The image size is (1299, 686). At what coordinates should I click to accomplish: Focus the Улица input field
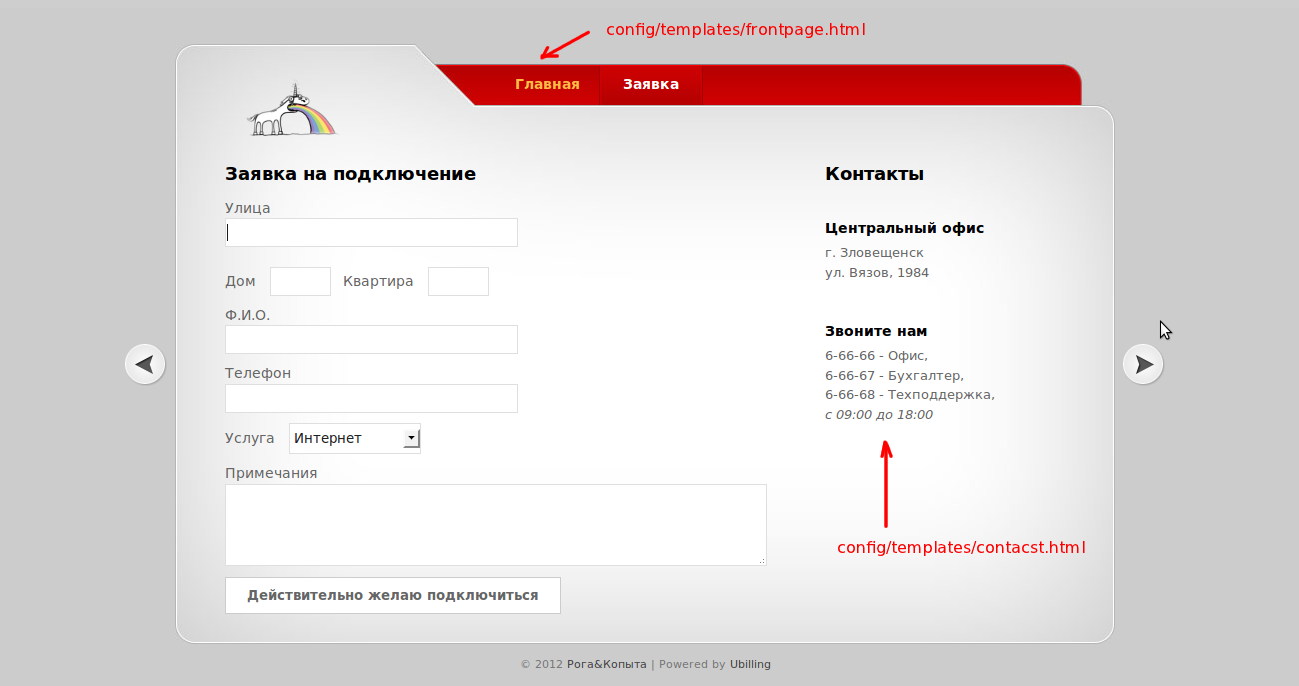tap(371, 233)
